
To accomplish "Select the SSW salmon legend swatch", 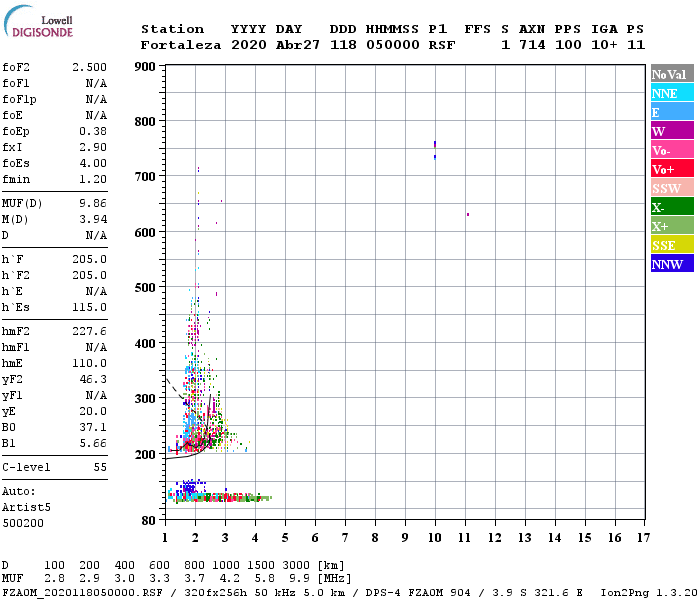I will click(x=672, y=188).
